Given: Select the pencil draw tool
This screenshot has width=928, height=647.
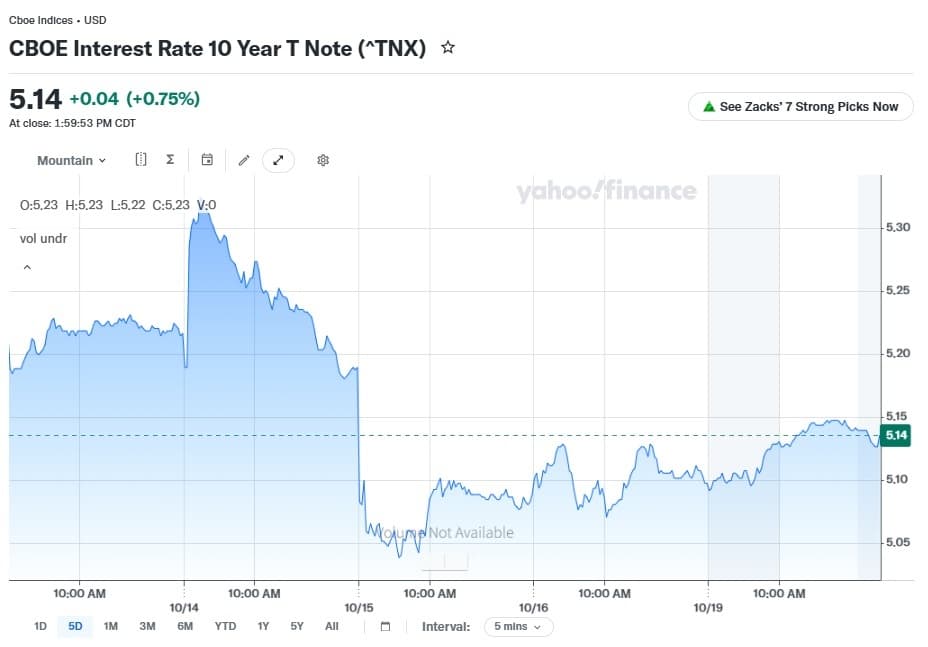Looking at the screenshot, I should coord(244,160).
